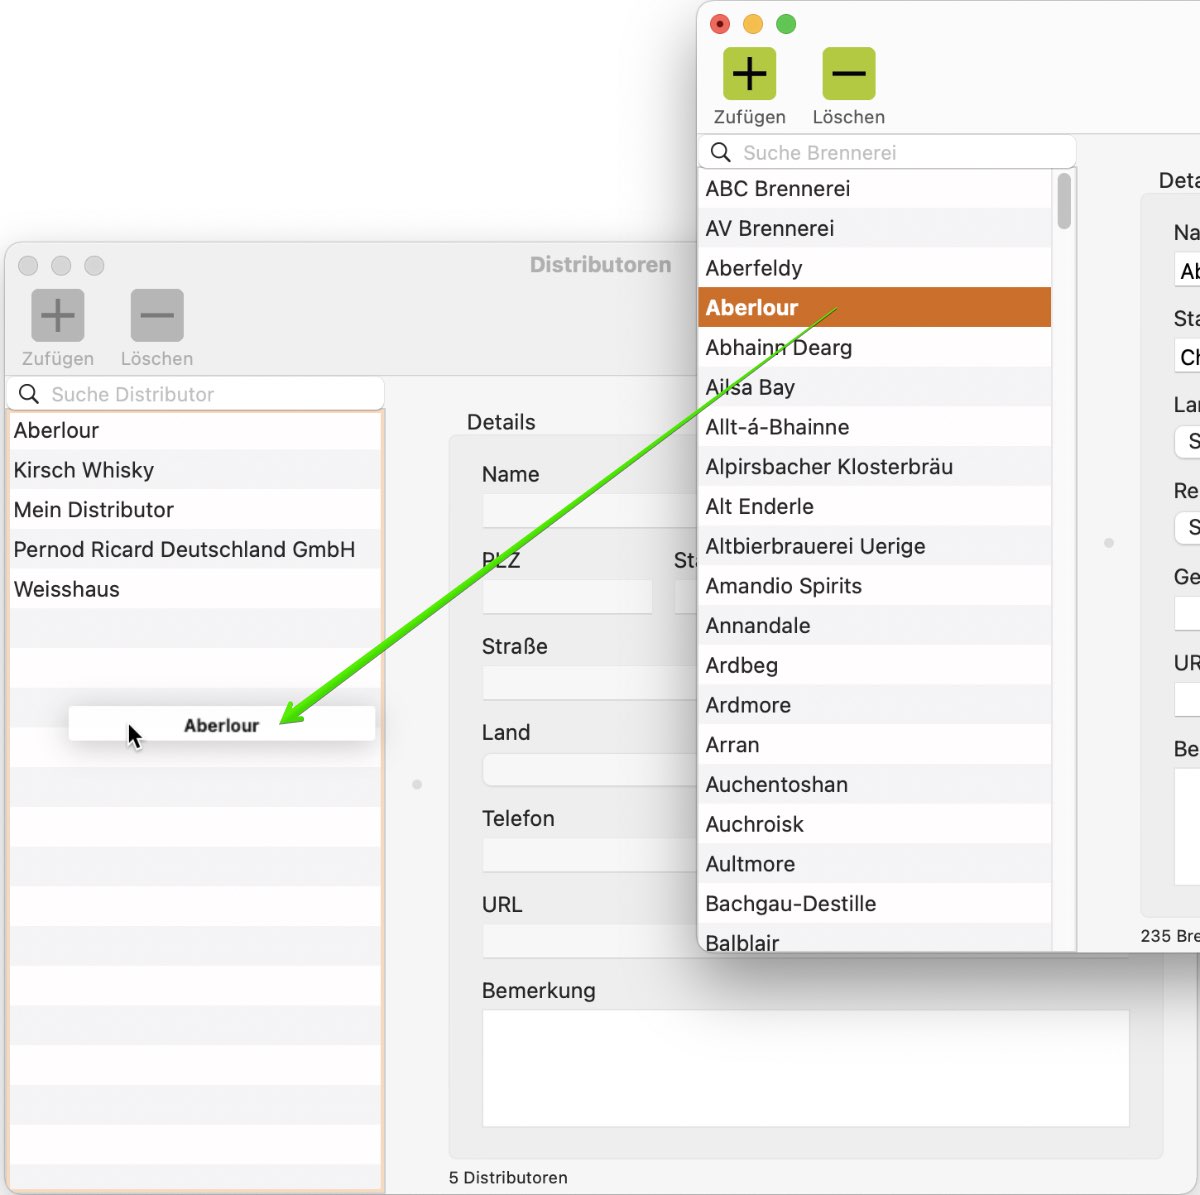Viewport: 1200px width, 1195px height.
Task: Select Allt-á-Bhainne in the list
Action: pyautogui.click(x=875, y=427)
